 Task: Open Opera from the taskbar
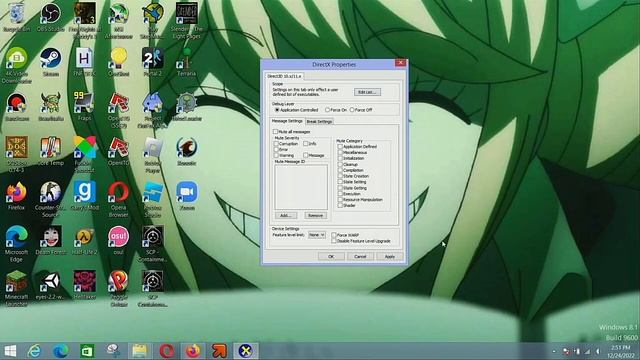click(x=167, y=351)
